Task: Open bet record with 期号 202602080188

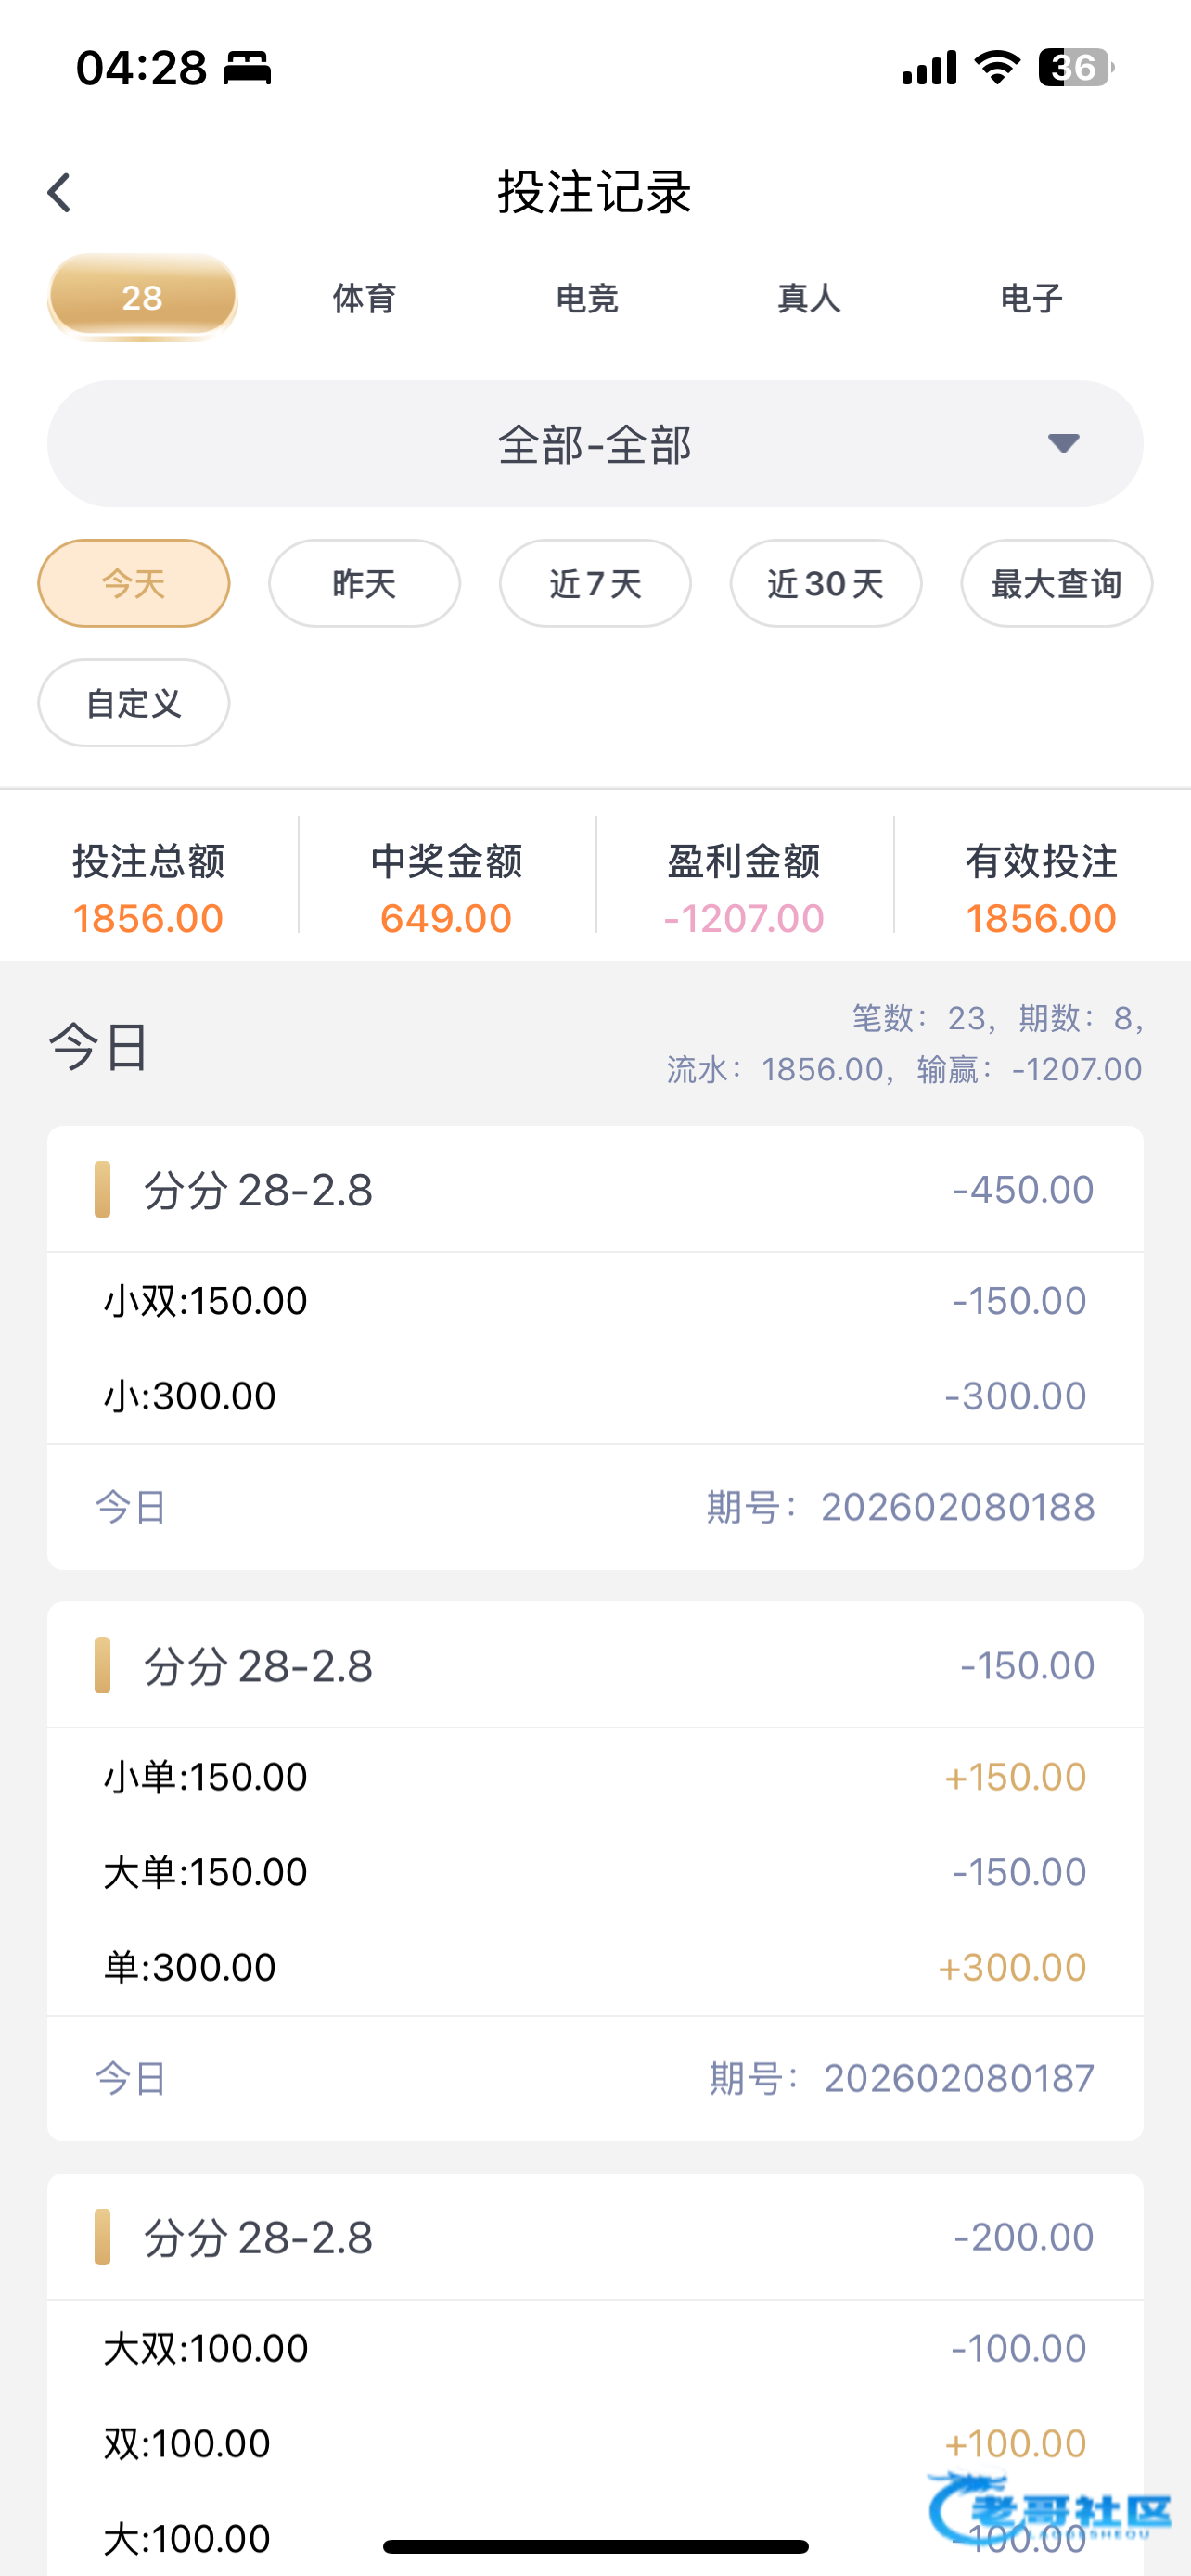Action: [595, 1506]
